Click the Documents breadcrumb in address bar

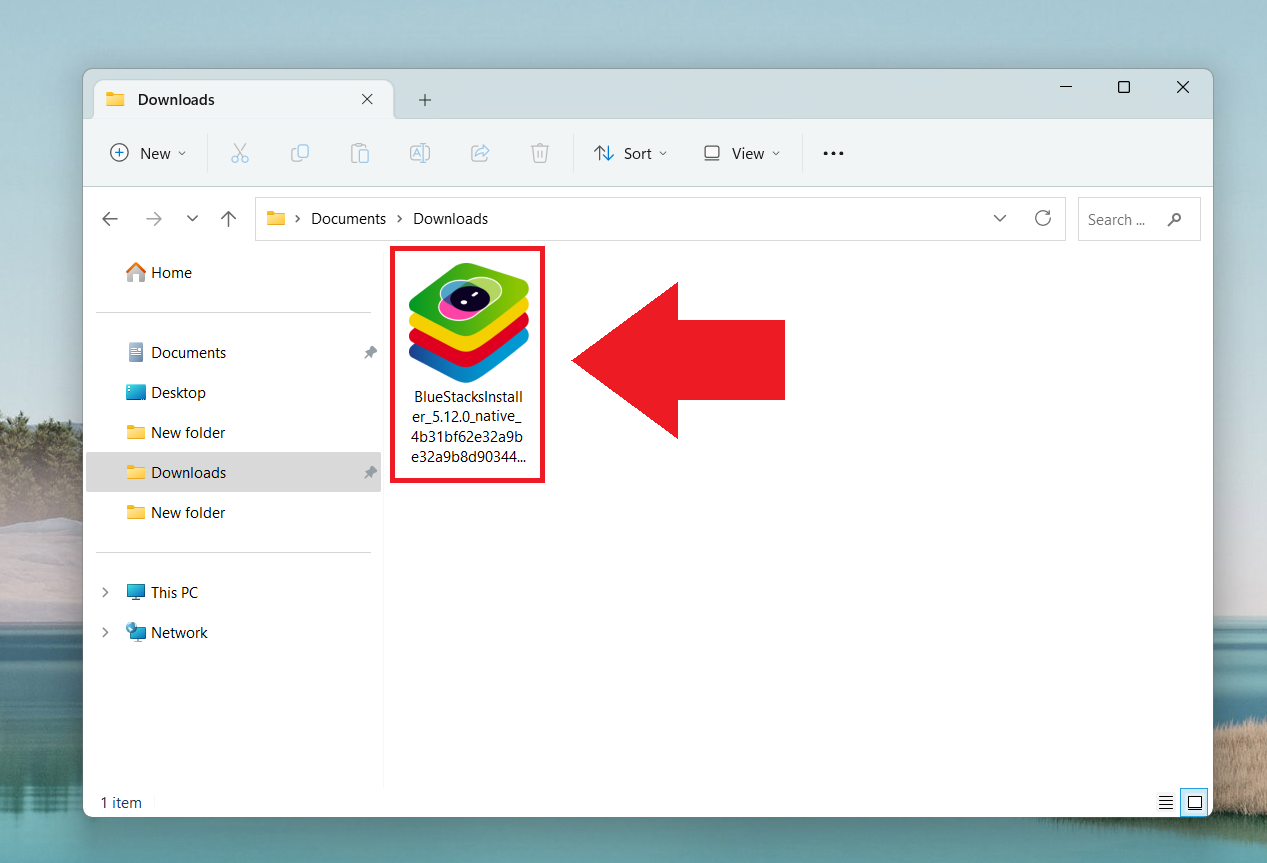click(x=348, y=219)
